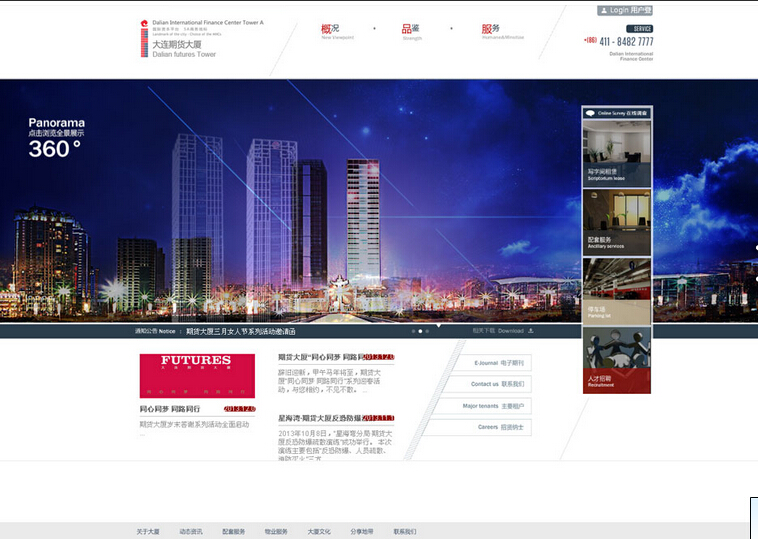Open the Online Survey 在线调查 button

(617, 114)
